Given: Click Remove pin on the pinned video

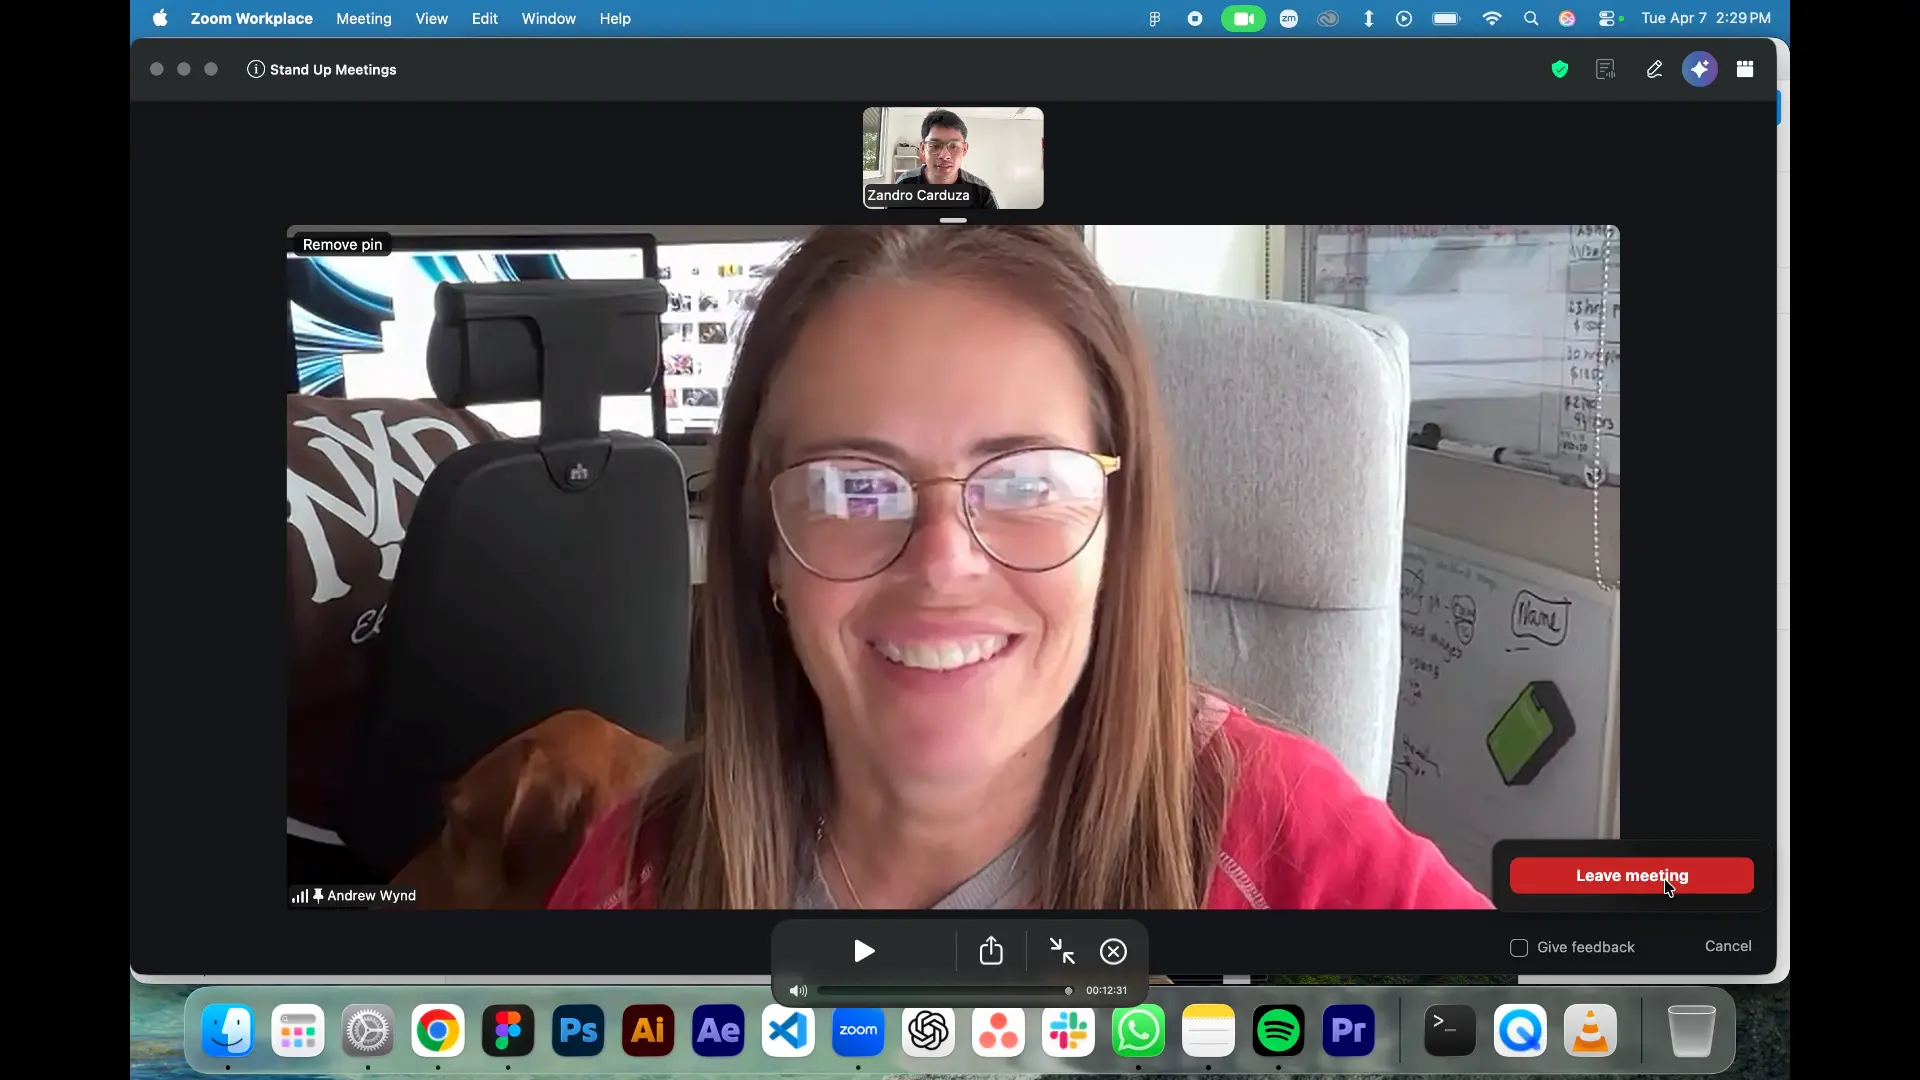Looking at the screenshot, I should coord(342,244).
